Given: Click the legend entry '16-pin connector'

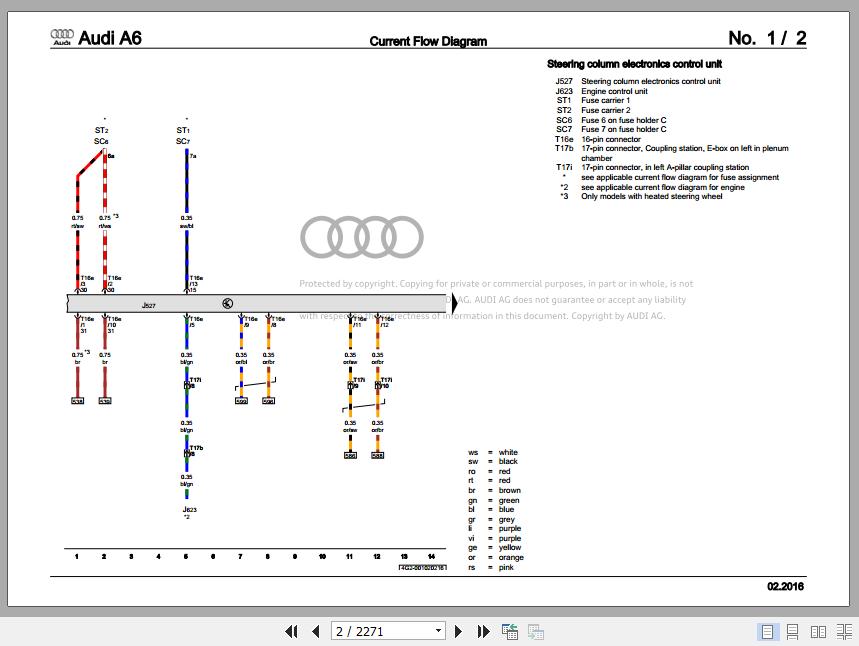Looking at the screenshot, I should [610, 139].
